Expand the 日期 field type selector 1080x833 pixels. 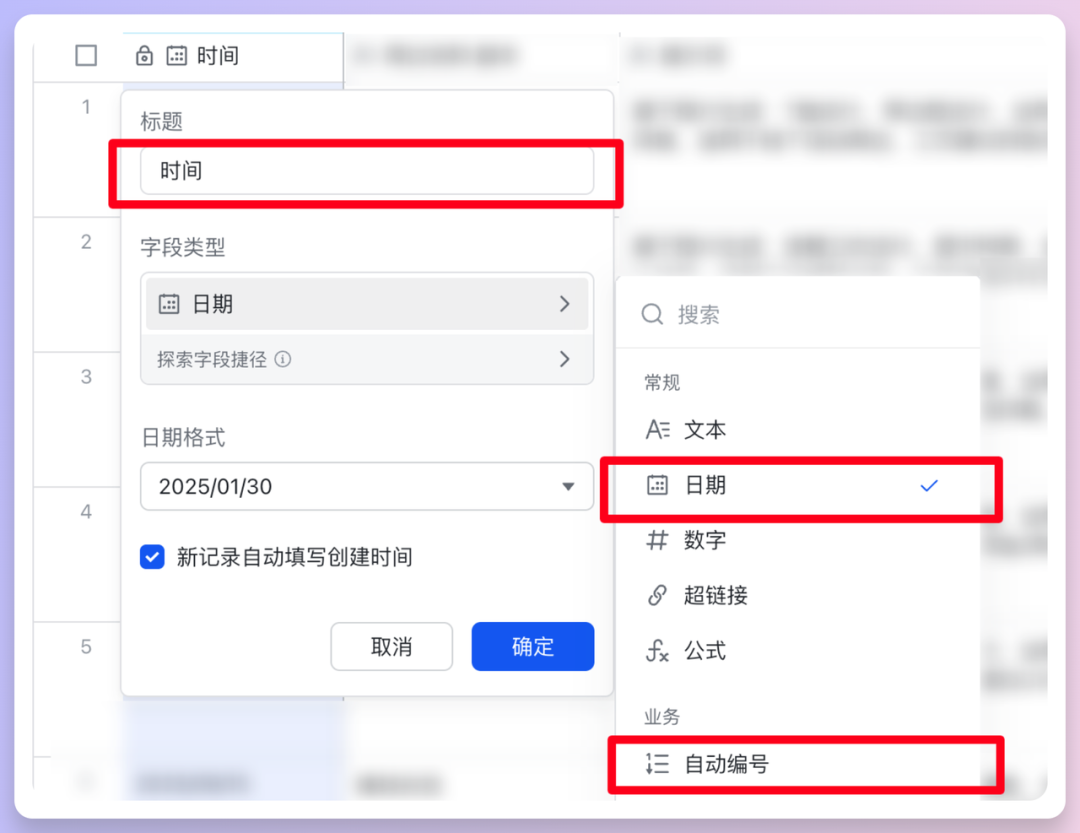366,304
